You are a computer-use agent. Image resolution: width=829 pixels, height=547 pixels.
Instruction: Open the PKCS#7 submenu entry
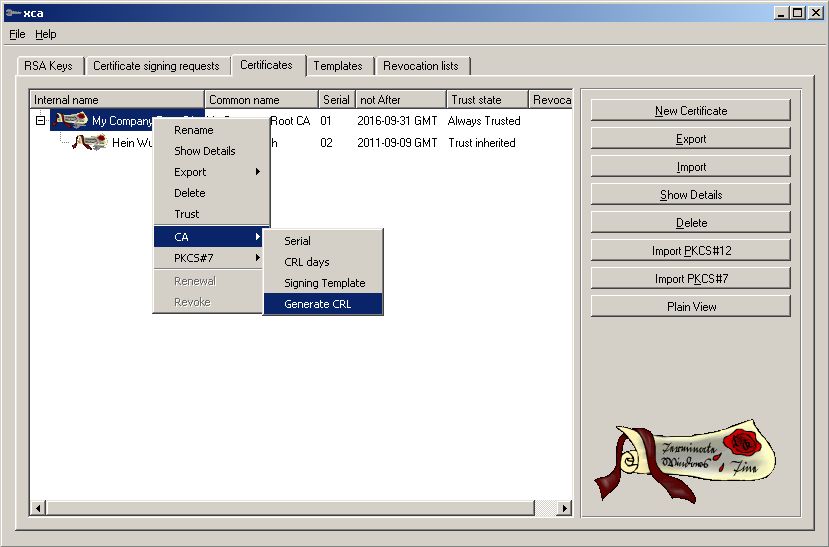pyautogui.click(x=211, y=258)
